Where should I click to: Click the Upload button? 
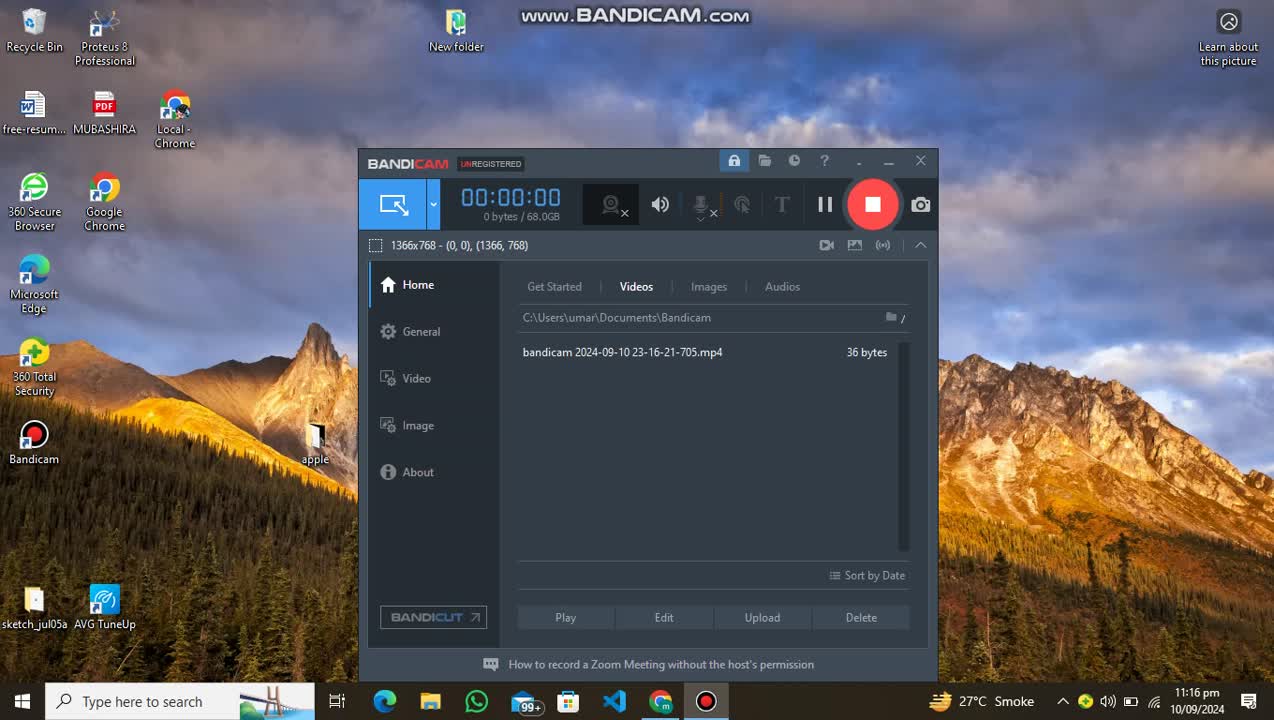click(762, 618)
